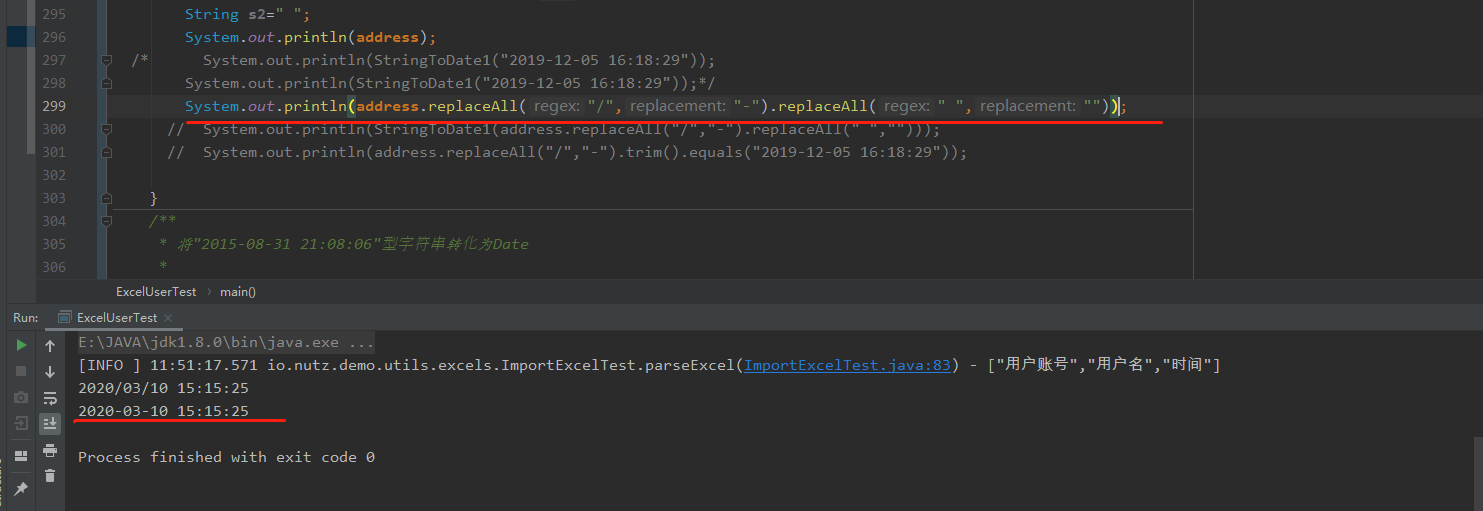The image size is (1483, 511).
Task: Click the left panel vertical scrollbar thumb
Action: tap(31, 77)
